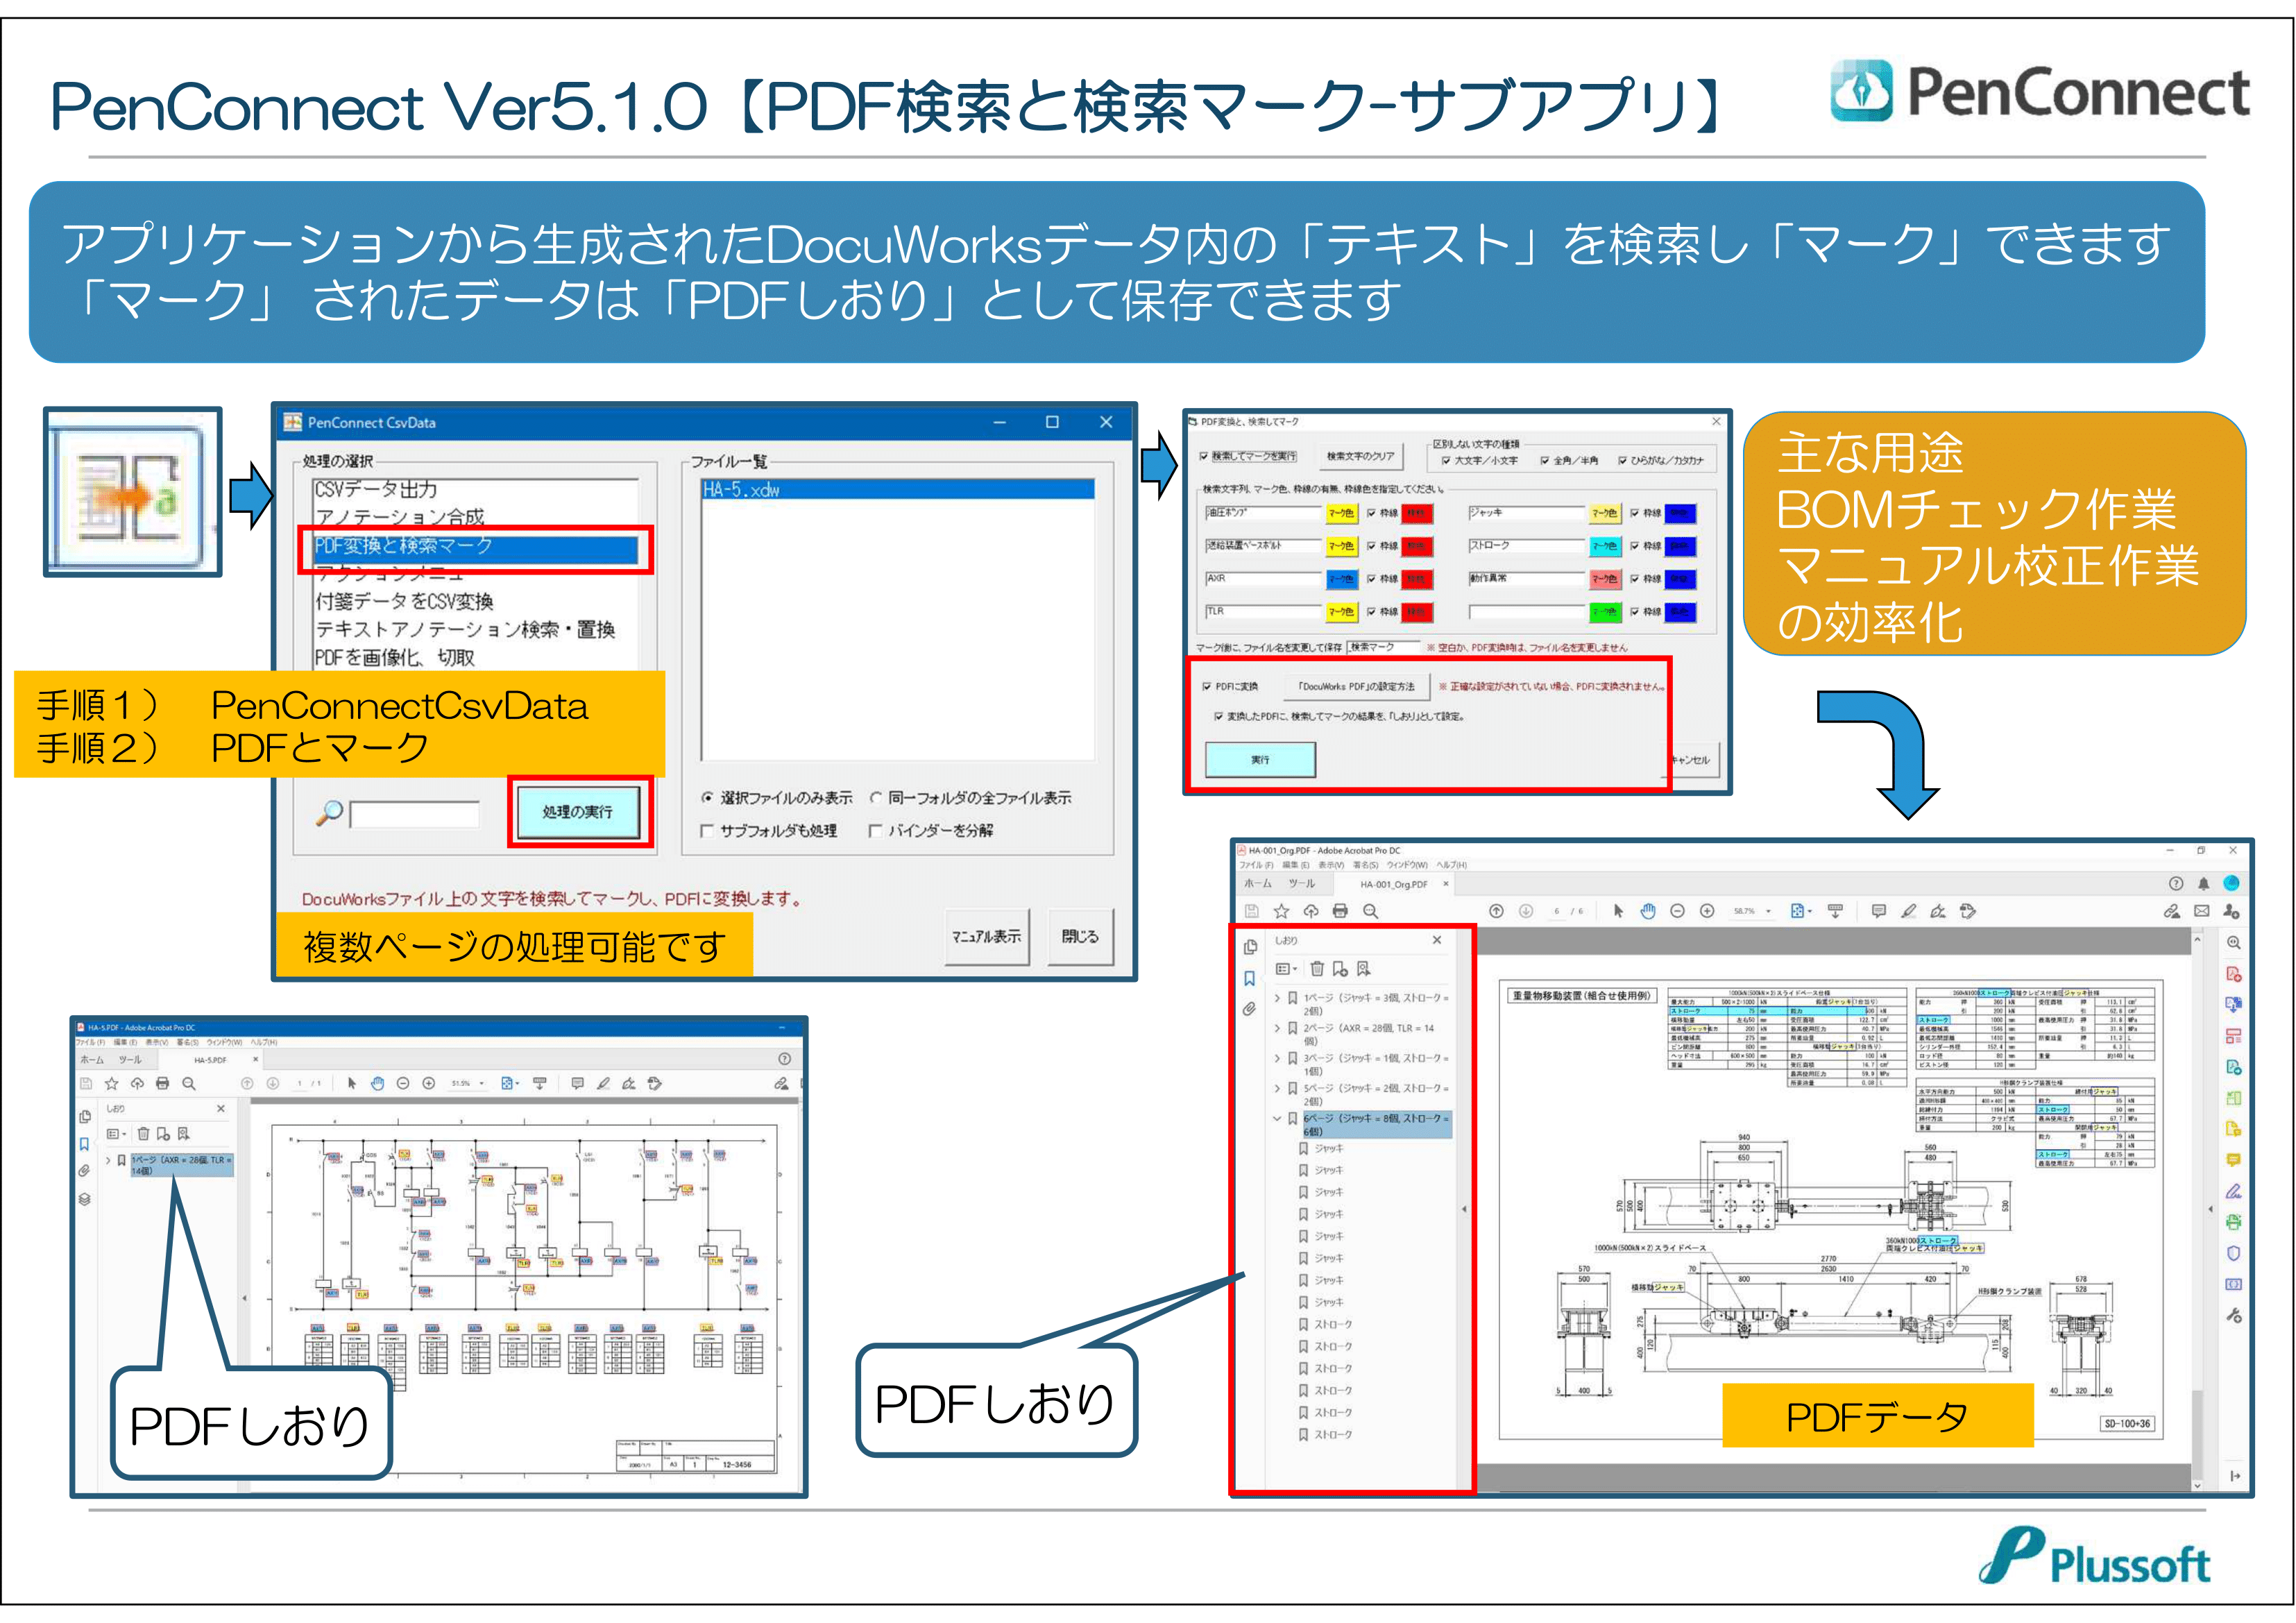The height and width of the screenshot is (1623, 2296).
Task: Toggle 全角／半角 checkbox
Action: tap(1545, 461)
